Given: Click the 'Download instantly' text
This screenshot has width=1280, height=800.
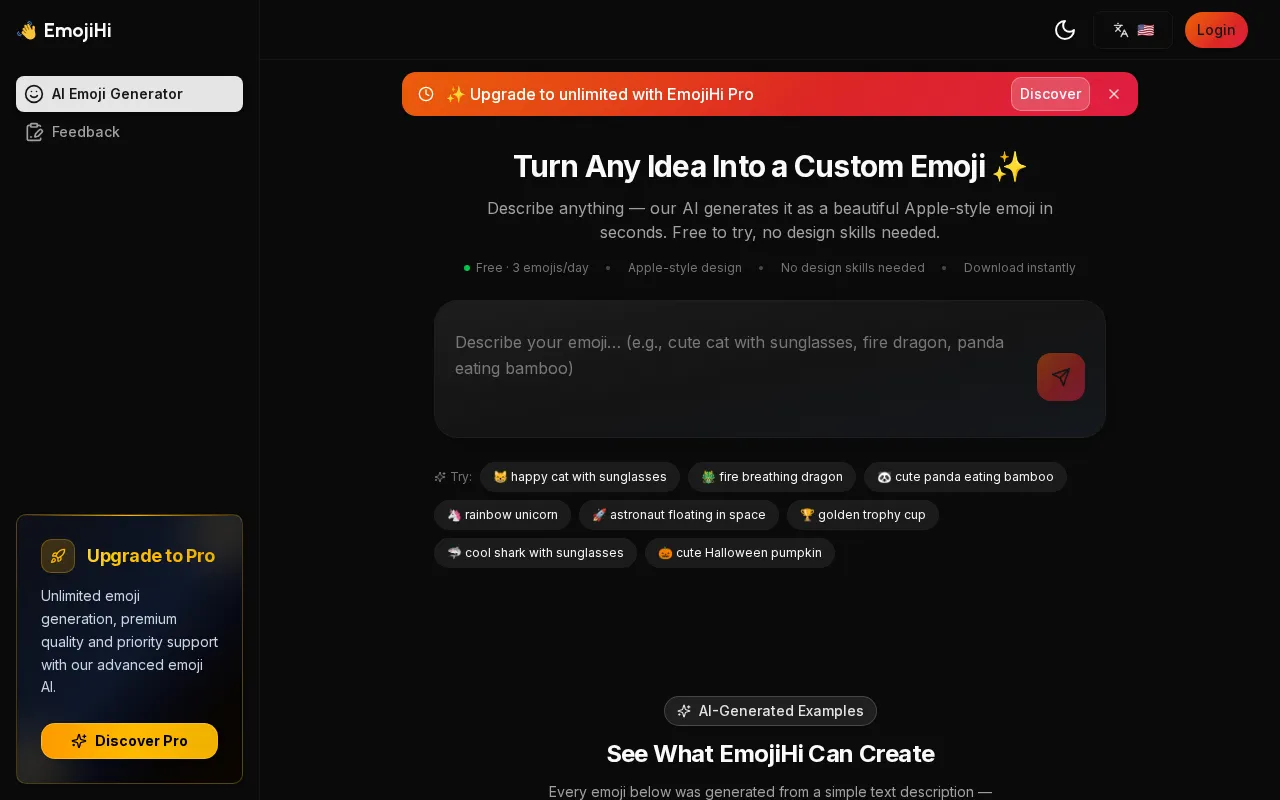Looking at the screenshot, I should 1020,268.
